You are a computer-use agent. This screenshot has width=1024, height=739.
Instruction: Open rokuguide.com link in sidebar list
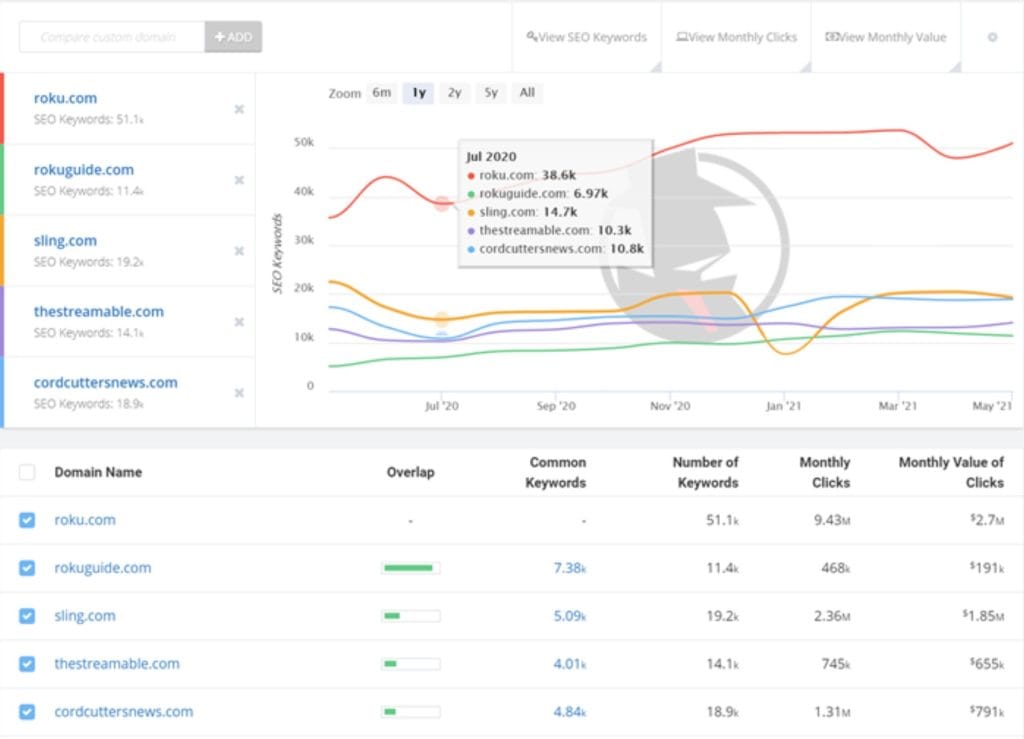pos(84,170)
